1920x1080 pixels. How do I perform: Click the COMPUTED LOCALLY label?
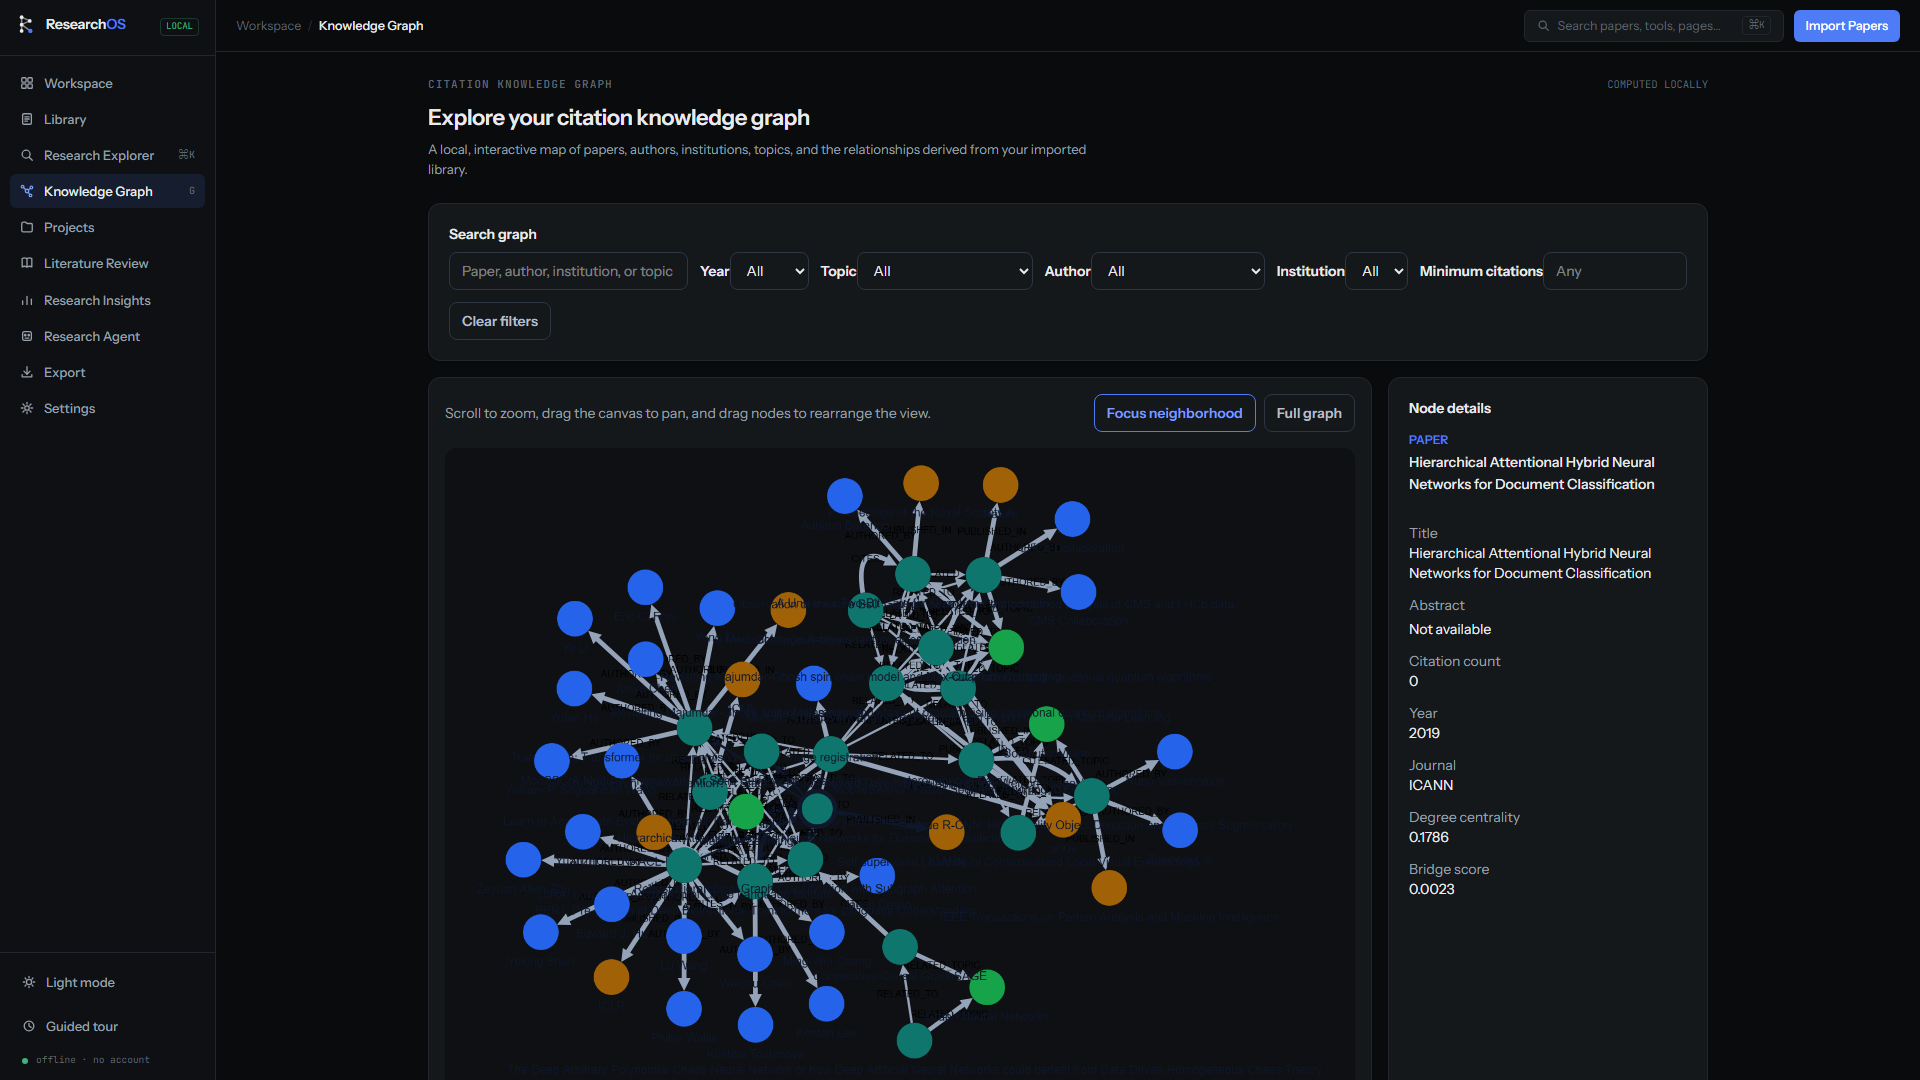point(1657,85)
